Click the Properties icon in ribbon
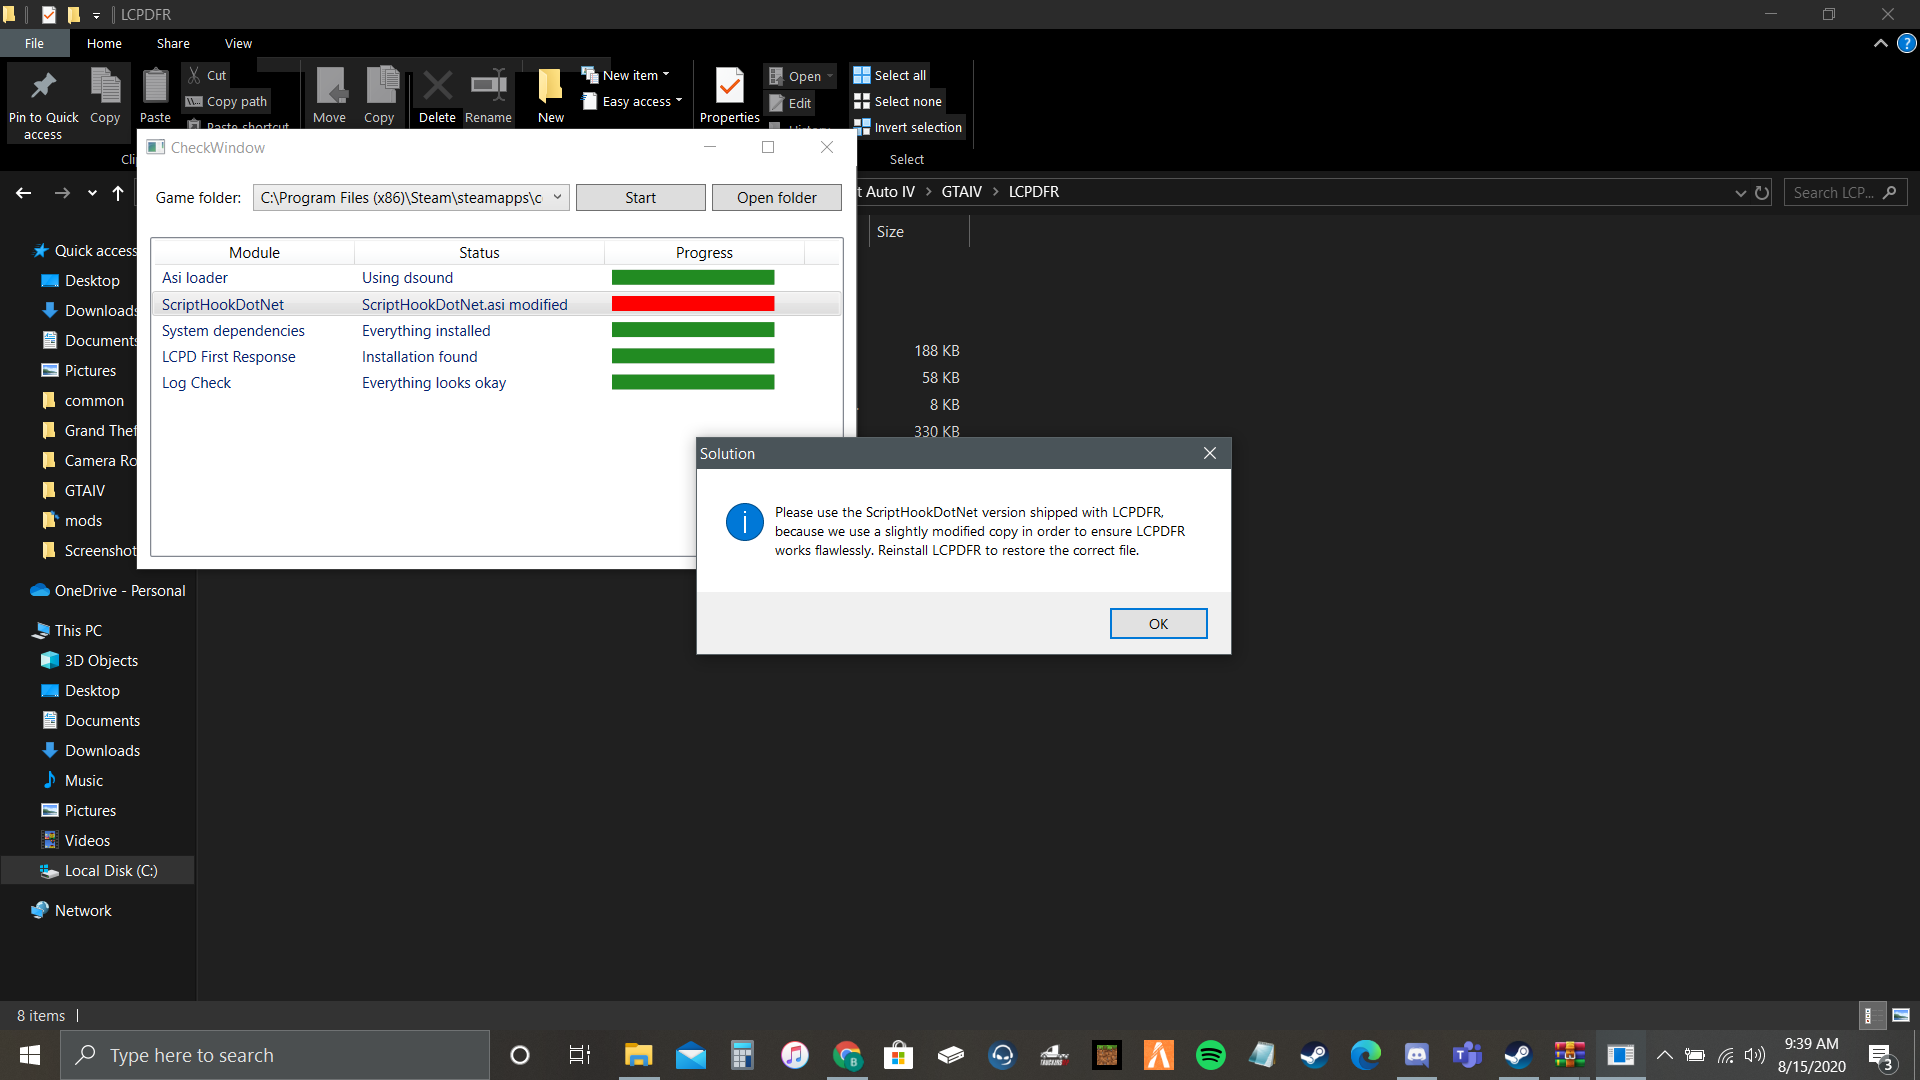Viewport: 1920px width, 1080px height. pos(729,88)
